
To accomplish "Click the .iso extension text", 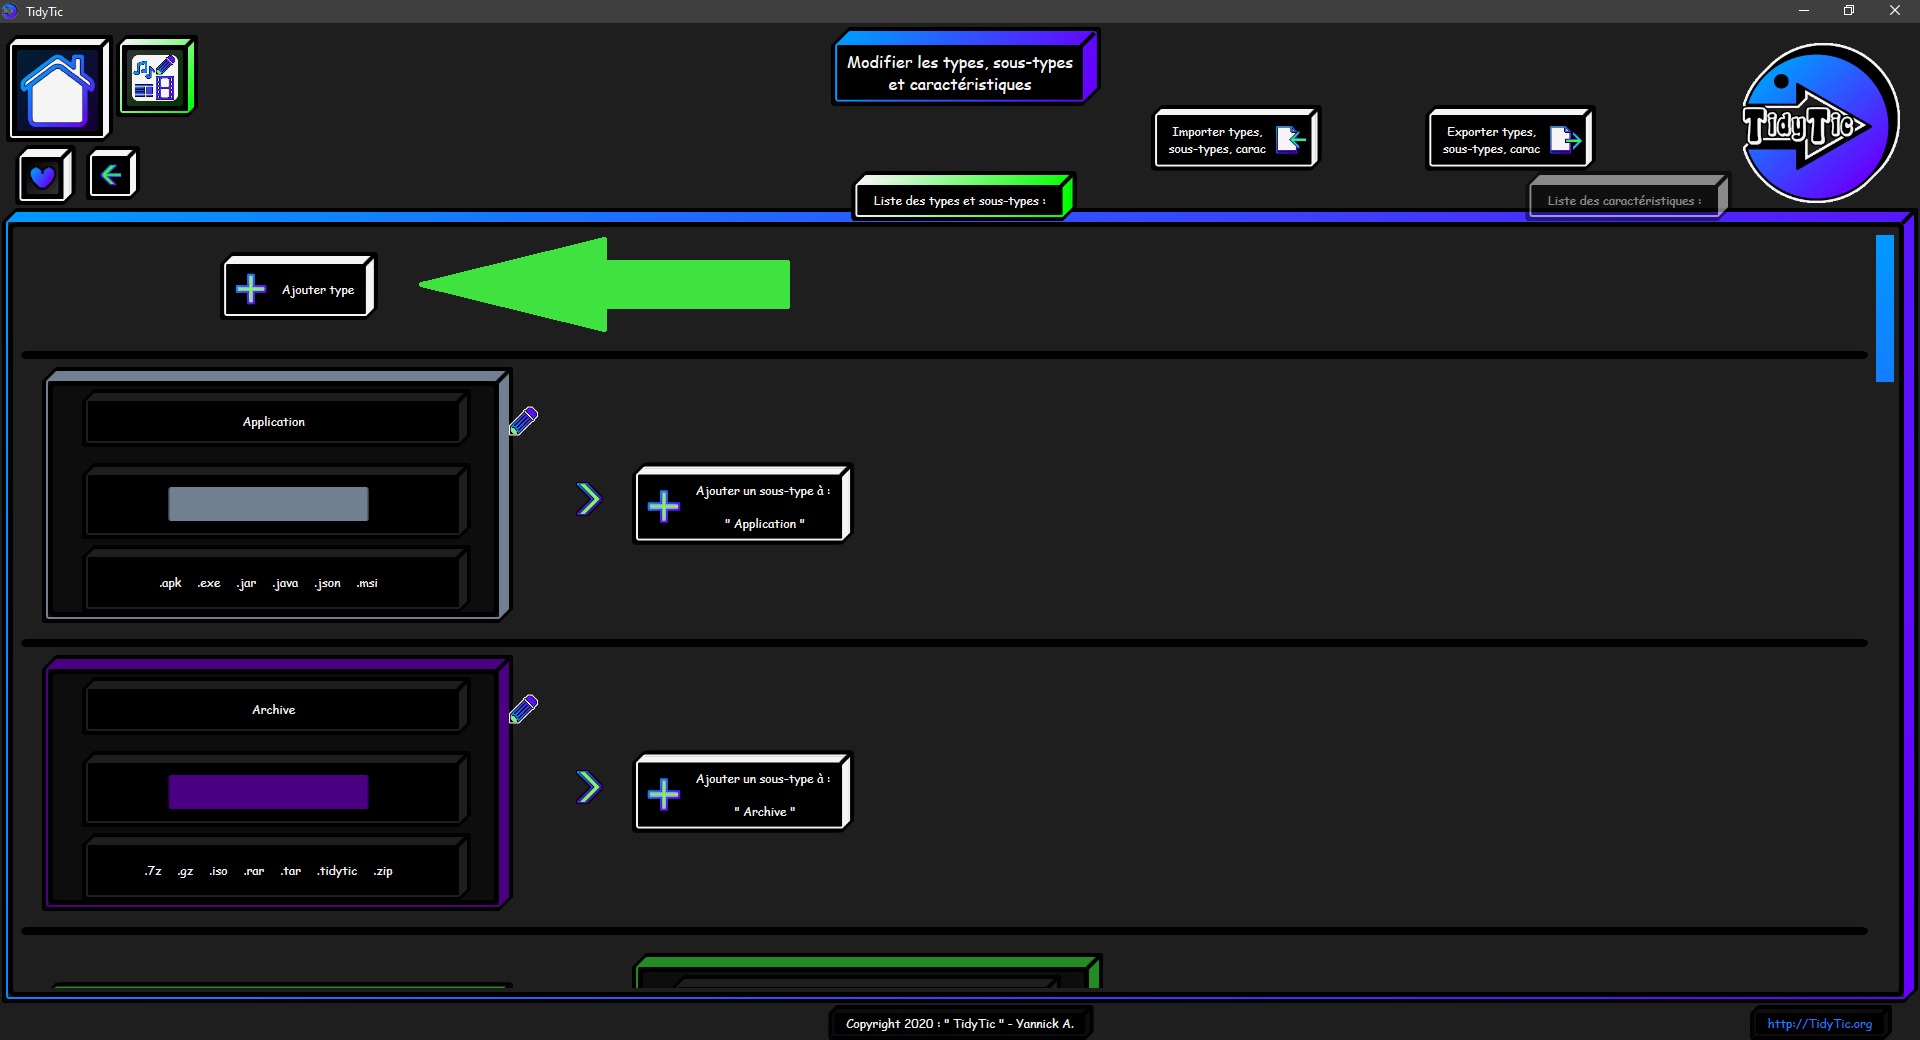I will 218,871.
